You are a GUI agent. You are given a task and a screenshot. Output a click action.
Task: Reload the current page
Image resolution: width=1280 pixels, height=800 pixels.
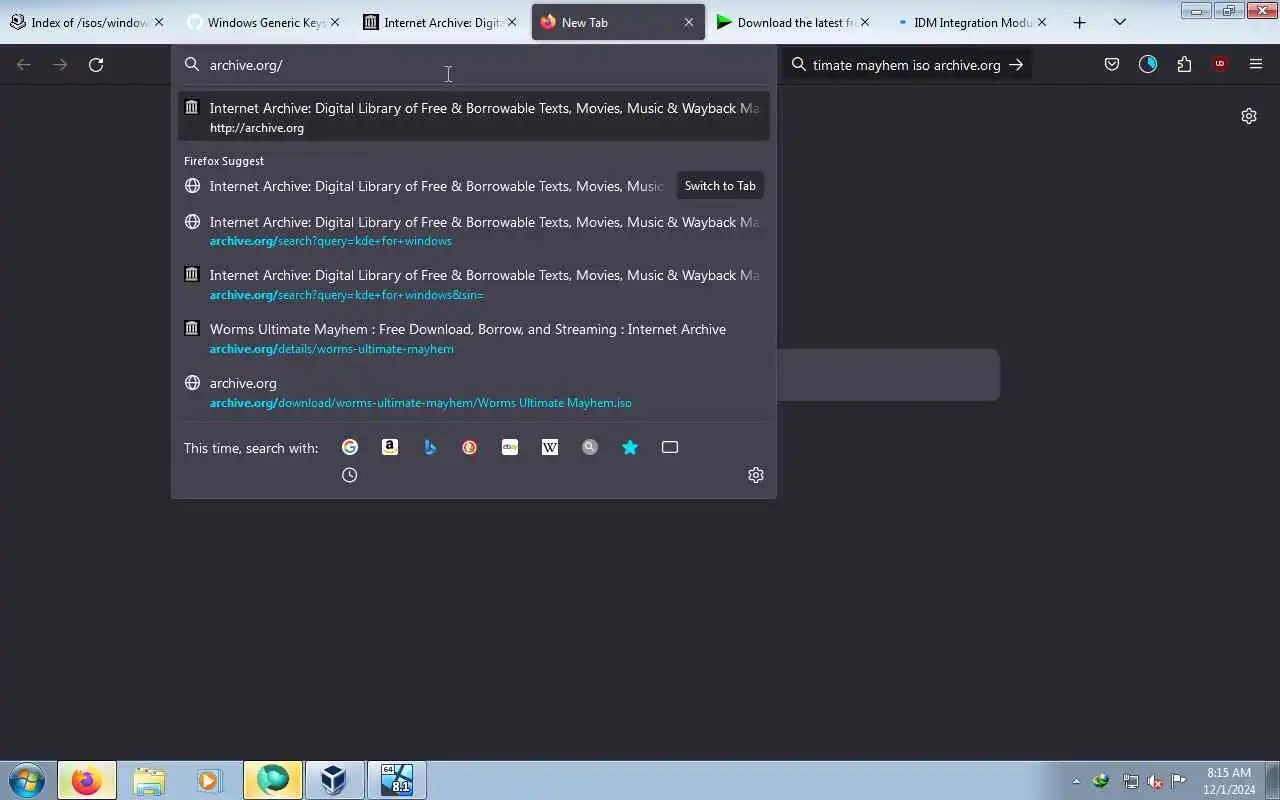click(96, 64)
